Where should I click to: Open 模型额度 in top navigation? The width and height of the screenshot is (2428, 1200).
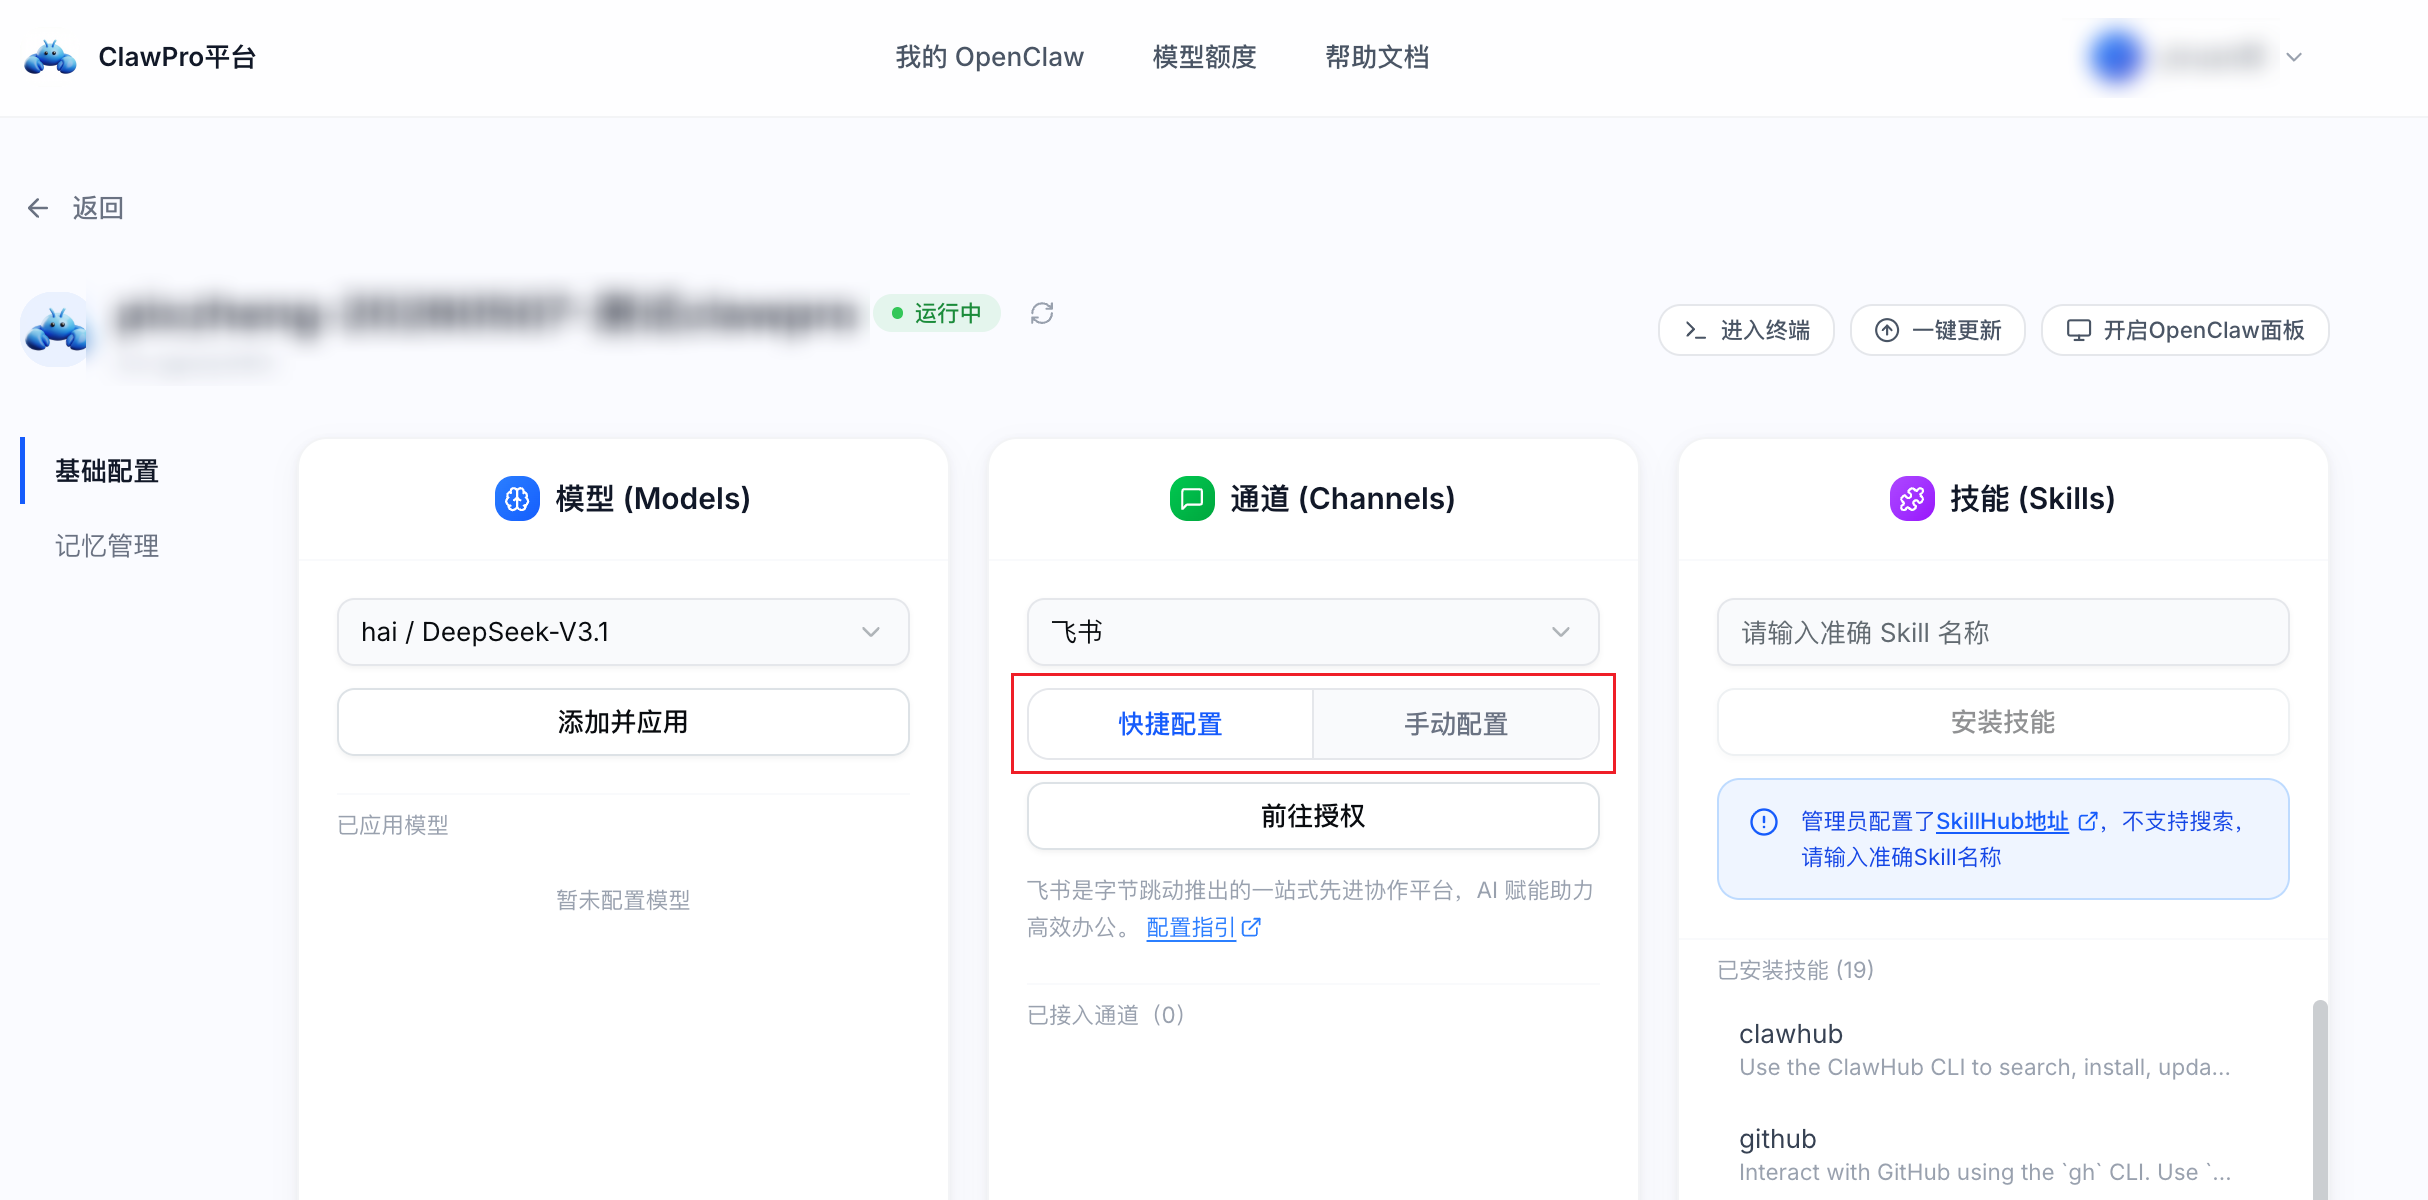pos(1204,57)
